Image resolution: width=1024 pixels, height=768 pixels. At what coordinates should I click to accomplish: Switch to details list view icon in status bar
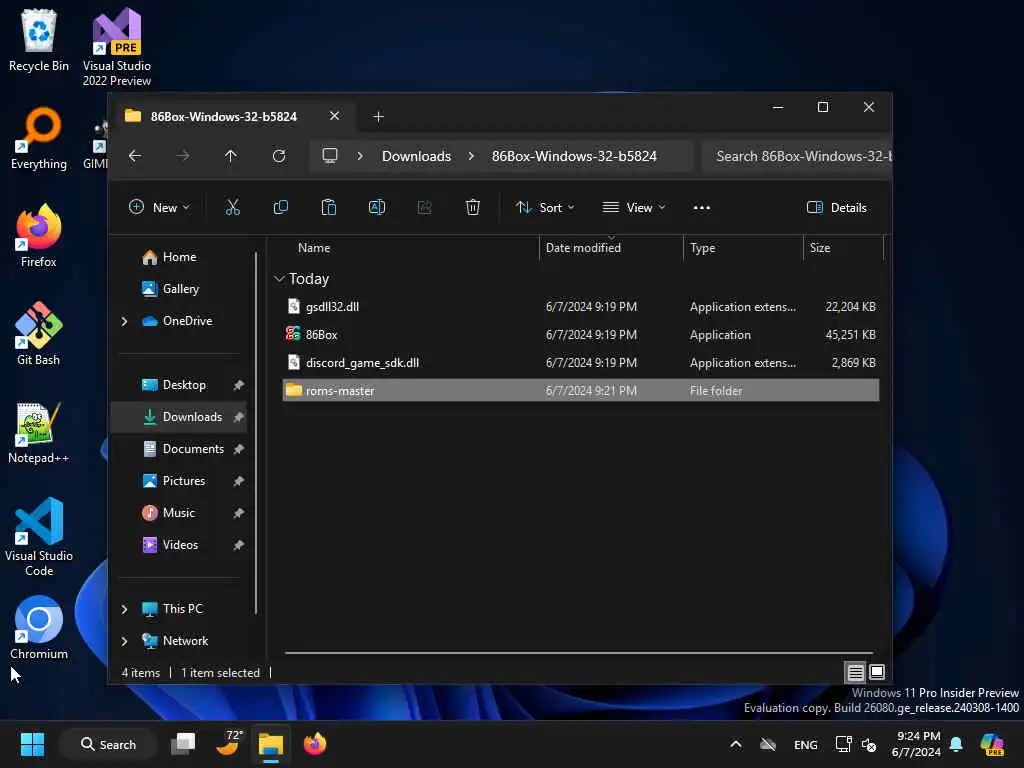click(x=856, y=672)
